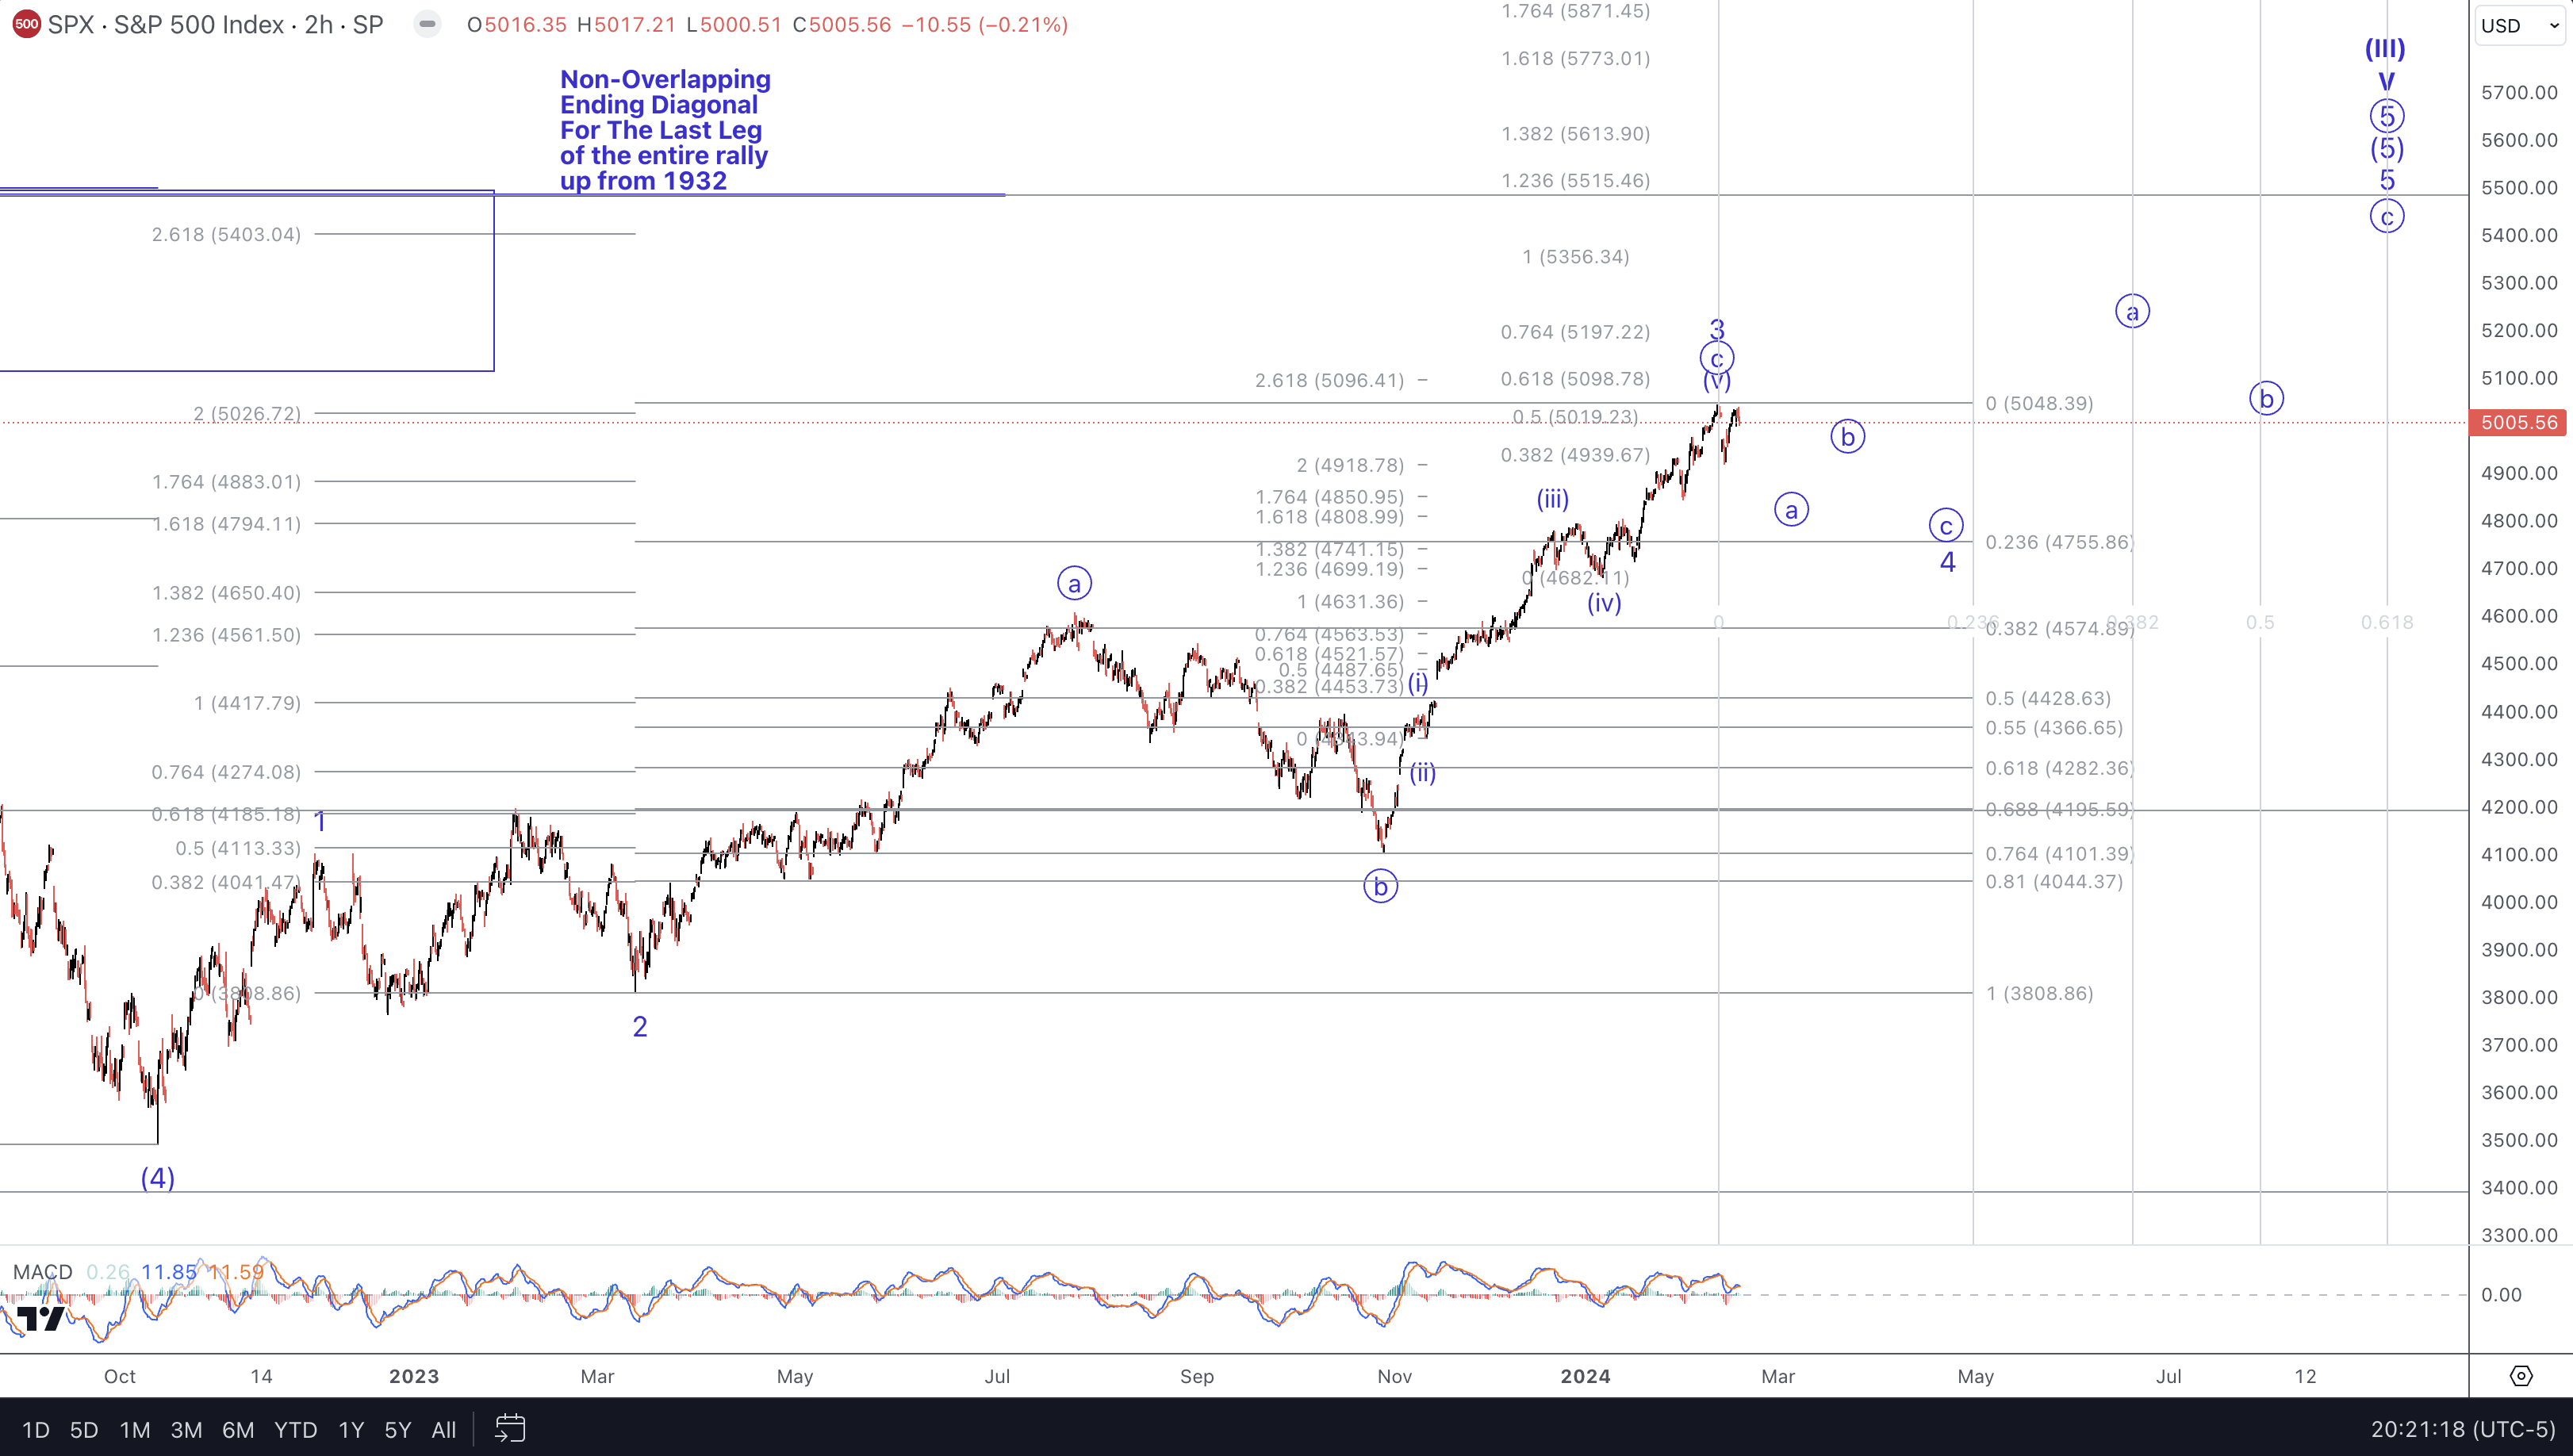Click the wave 4 label below circled c
The width and height of the screenshot is (2573, 1456).
[x=1947, y=562]
